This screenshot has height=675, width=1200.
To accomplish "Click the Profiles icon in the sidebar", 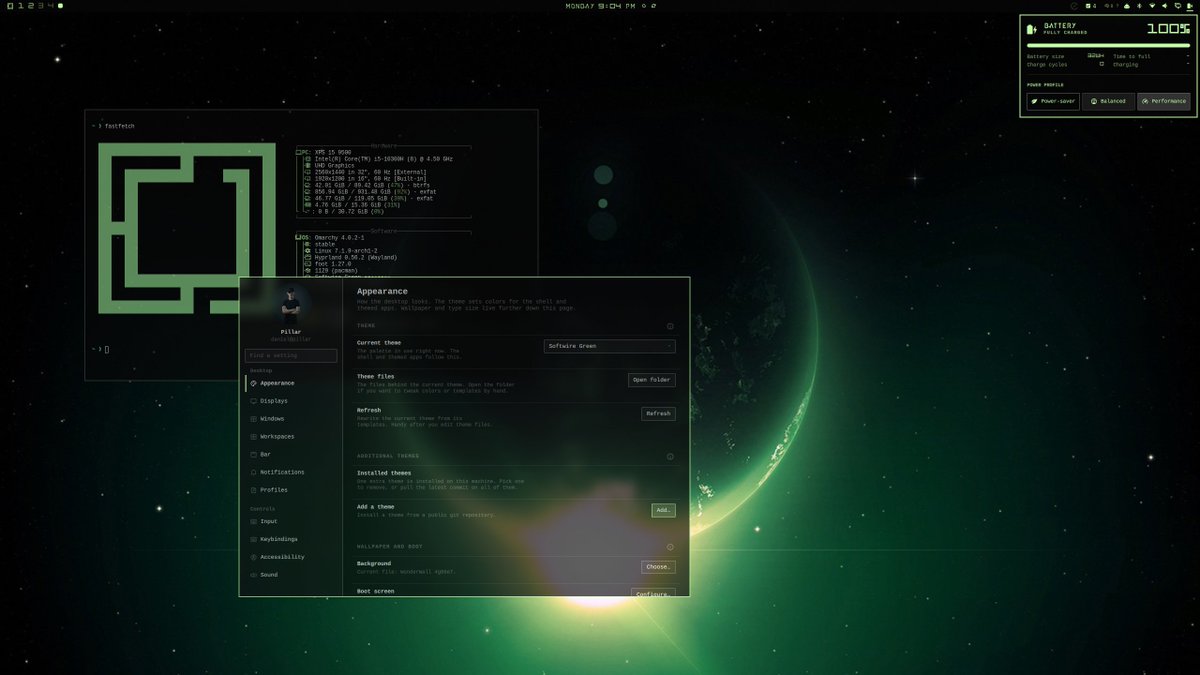I will 253,490.
